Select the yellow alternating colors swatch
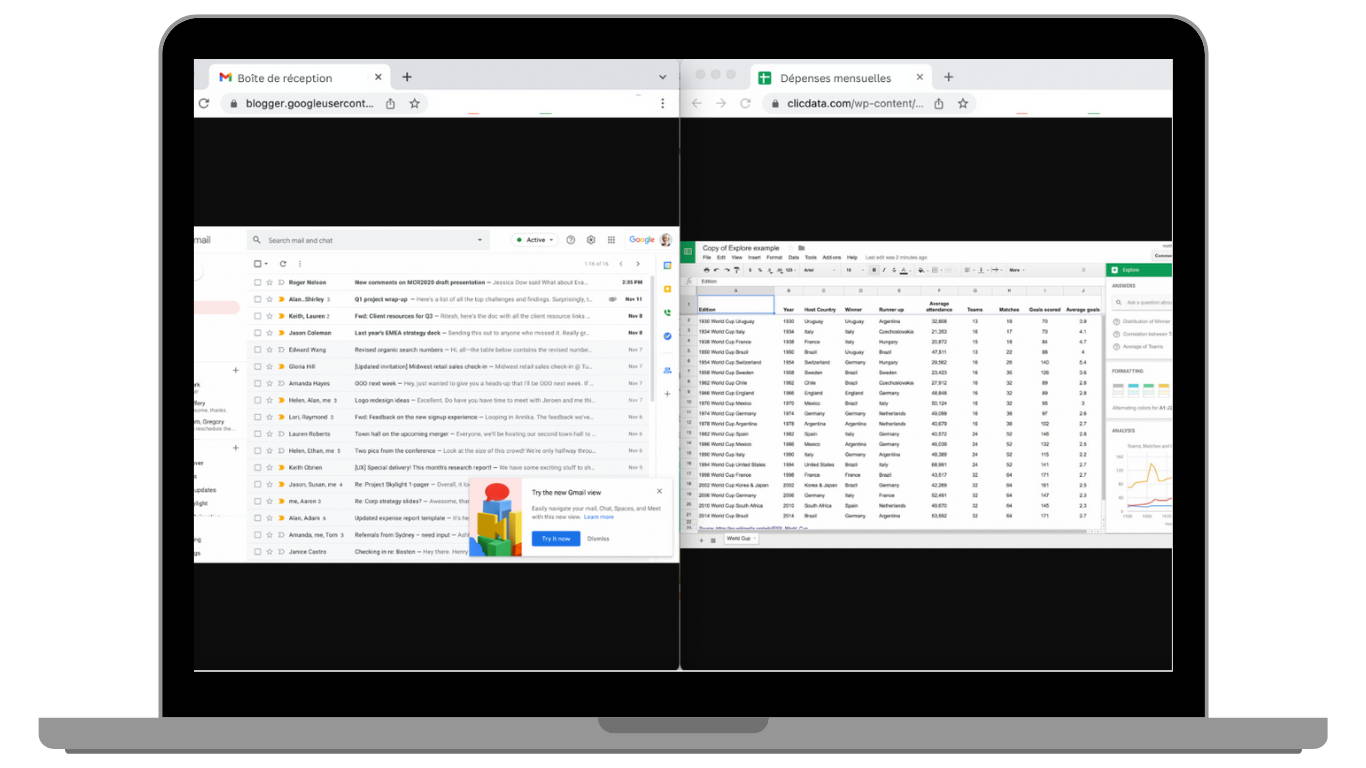 (1164, 391)
